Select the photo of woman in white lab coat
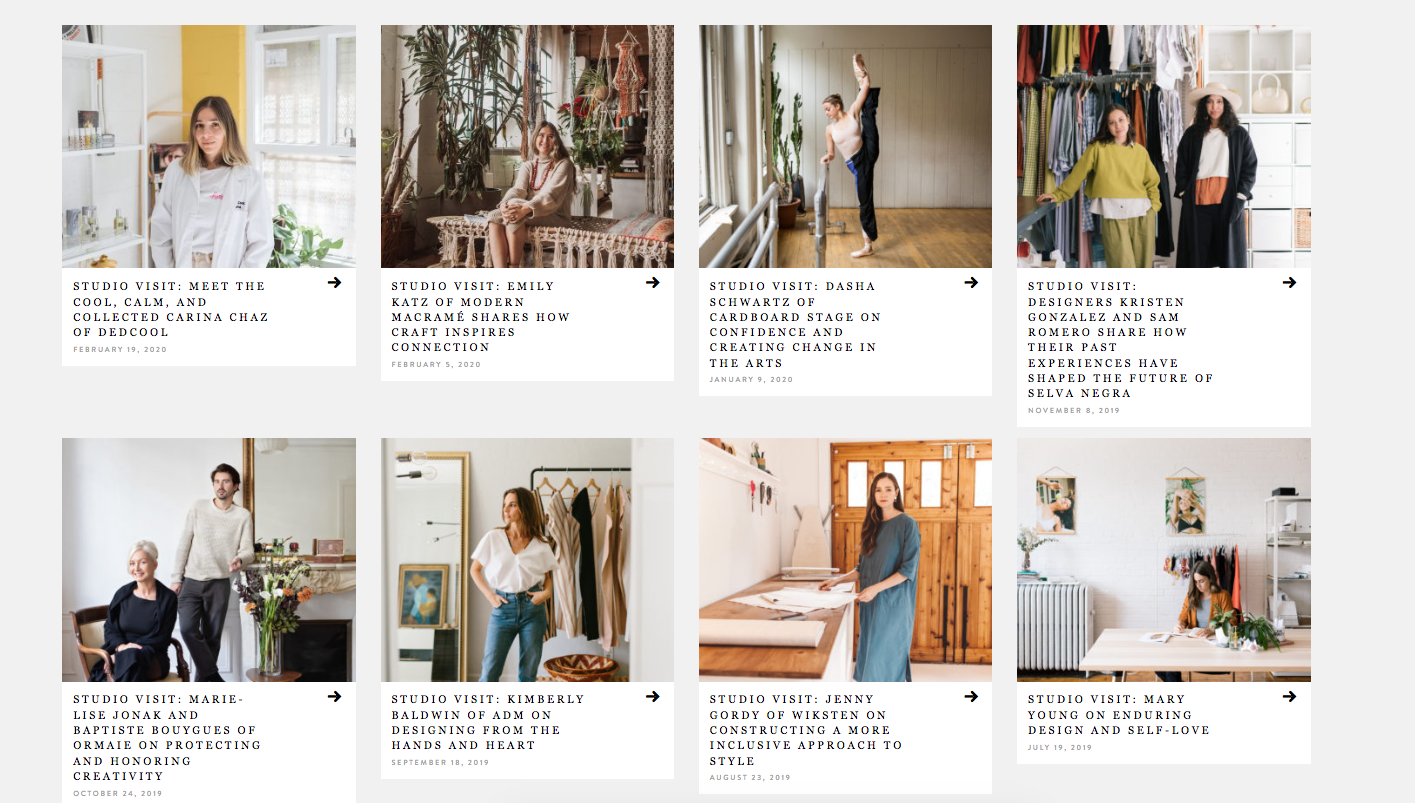1415x803 pixels. (x=209, y=147)
